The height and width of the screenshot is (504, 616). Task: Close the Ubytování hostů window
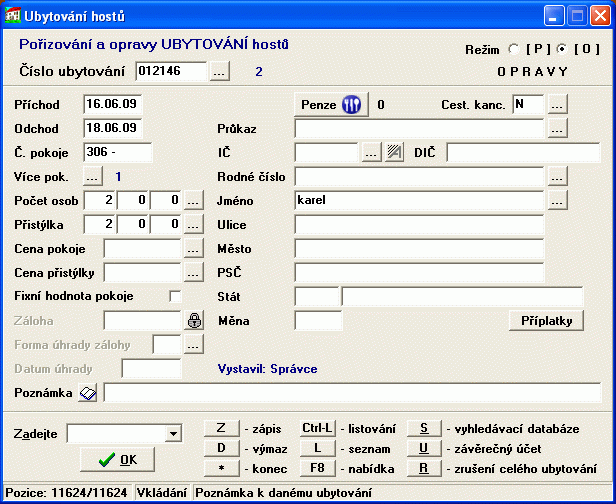(x=601, y=16)
